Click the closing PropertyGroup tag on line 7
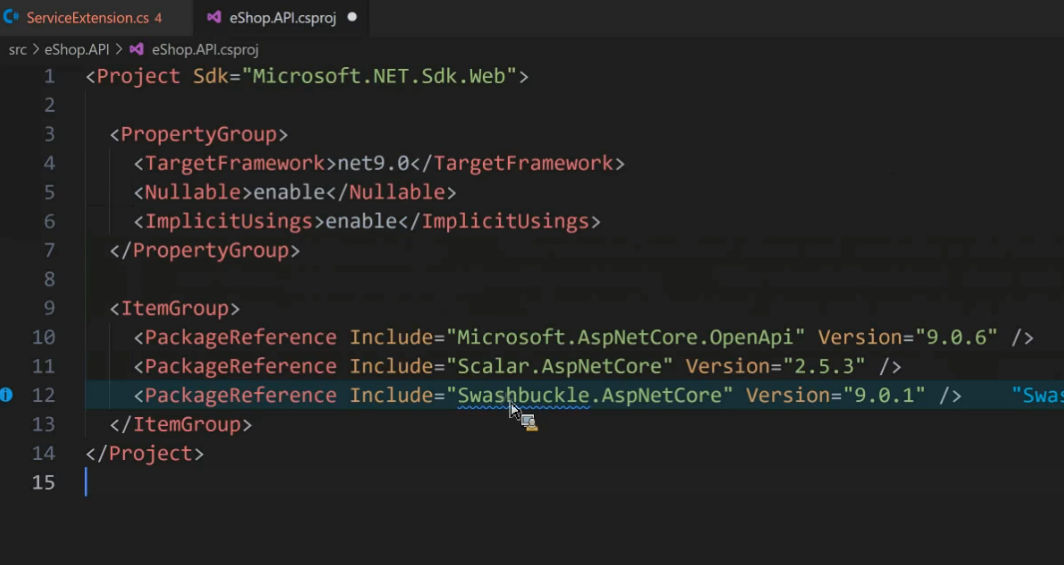 click(x=205, y=250)
